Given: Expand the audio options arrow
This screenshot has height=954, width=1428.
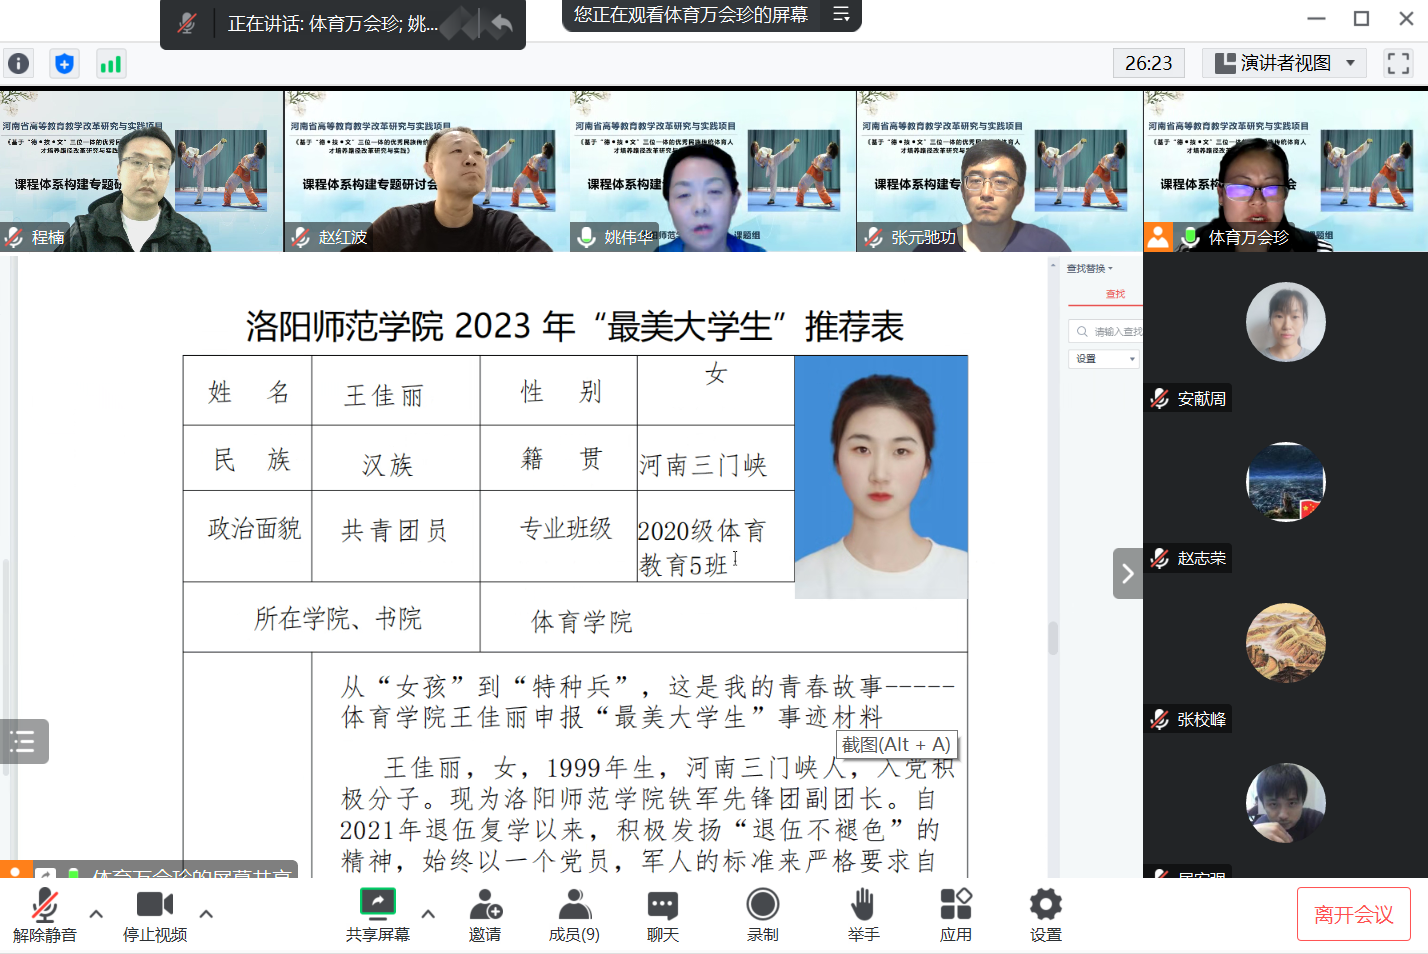Looking at the screenshot, I should coord(96,913).
